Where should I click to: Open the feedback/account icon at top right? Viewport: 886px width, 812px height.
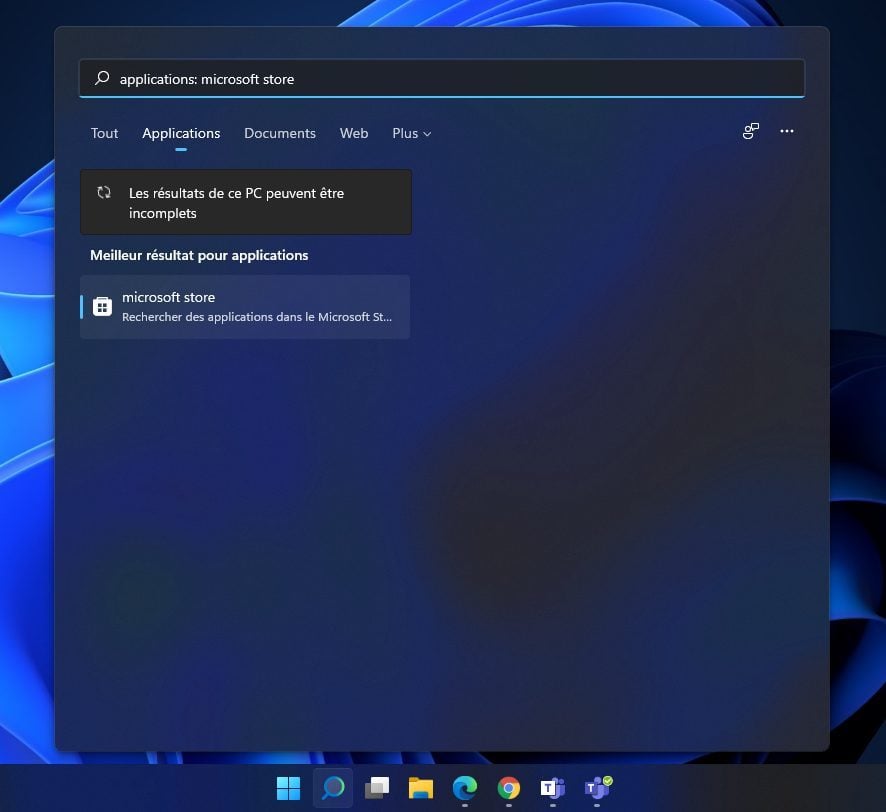[750, 131]
